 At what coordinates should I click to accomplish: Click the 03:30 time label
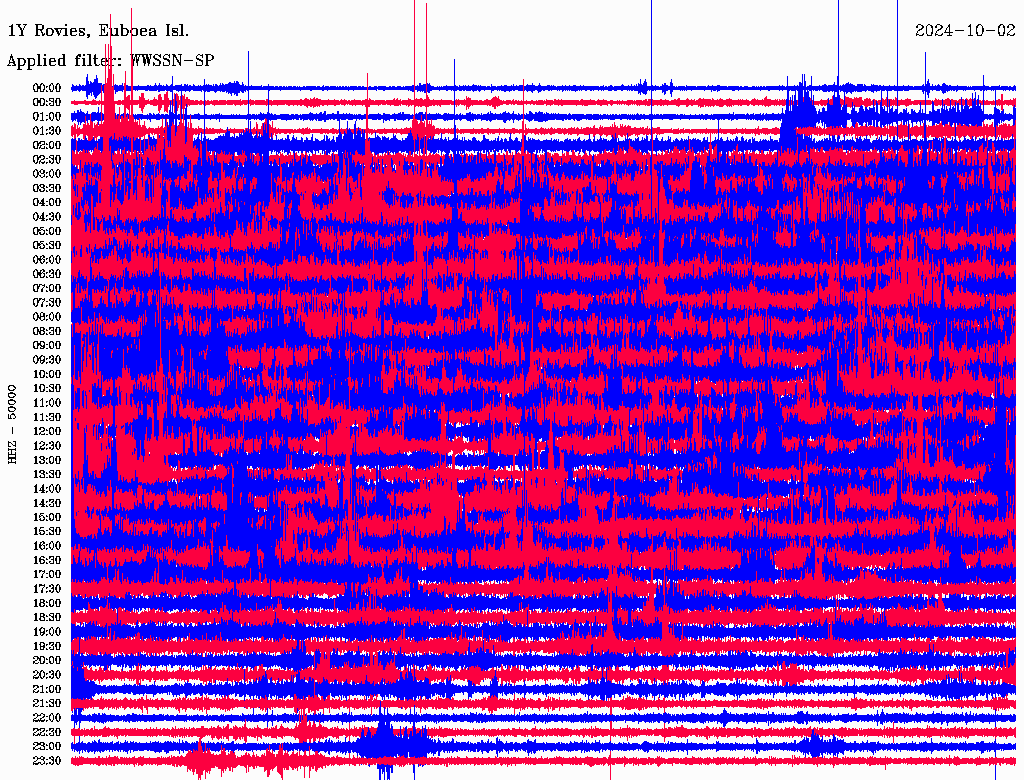pyautogui.click(x=47, y=188)
